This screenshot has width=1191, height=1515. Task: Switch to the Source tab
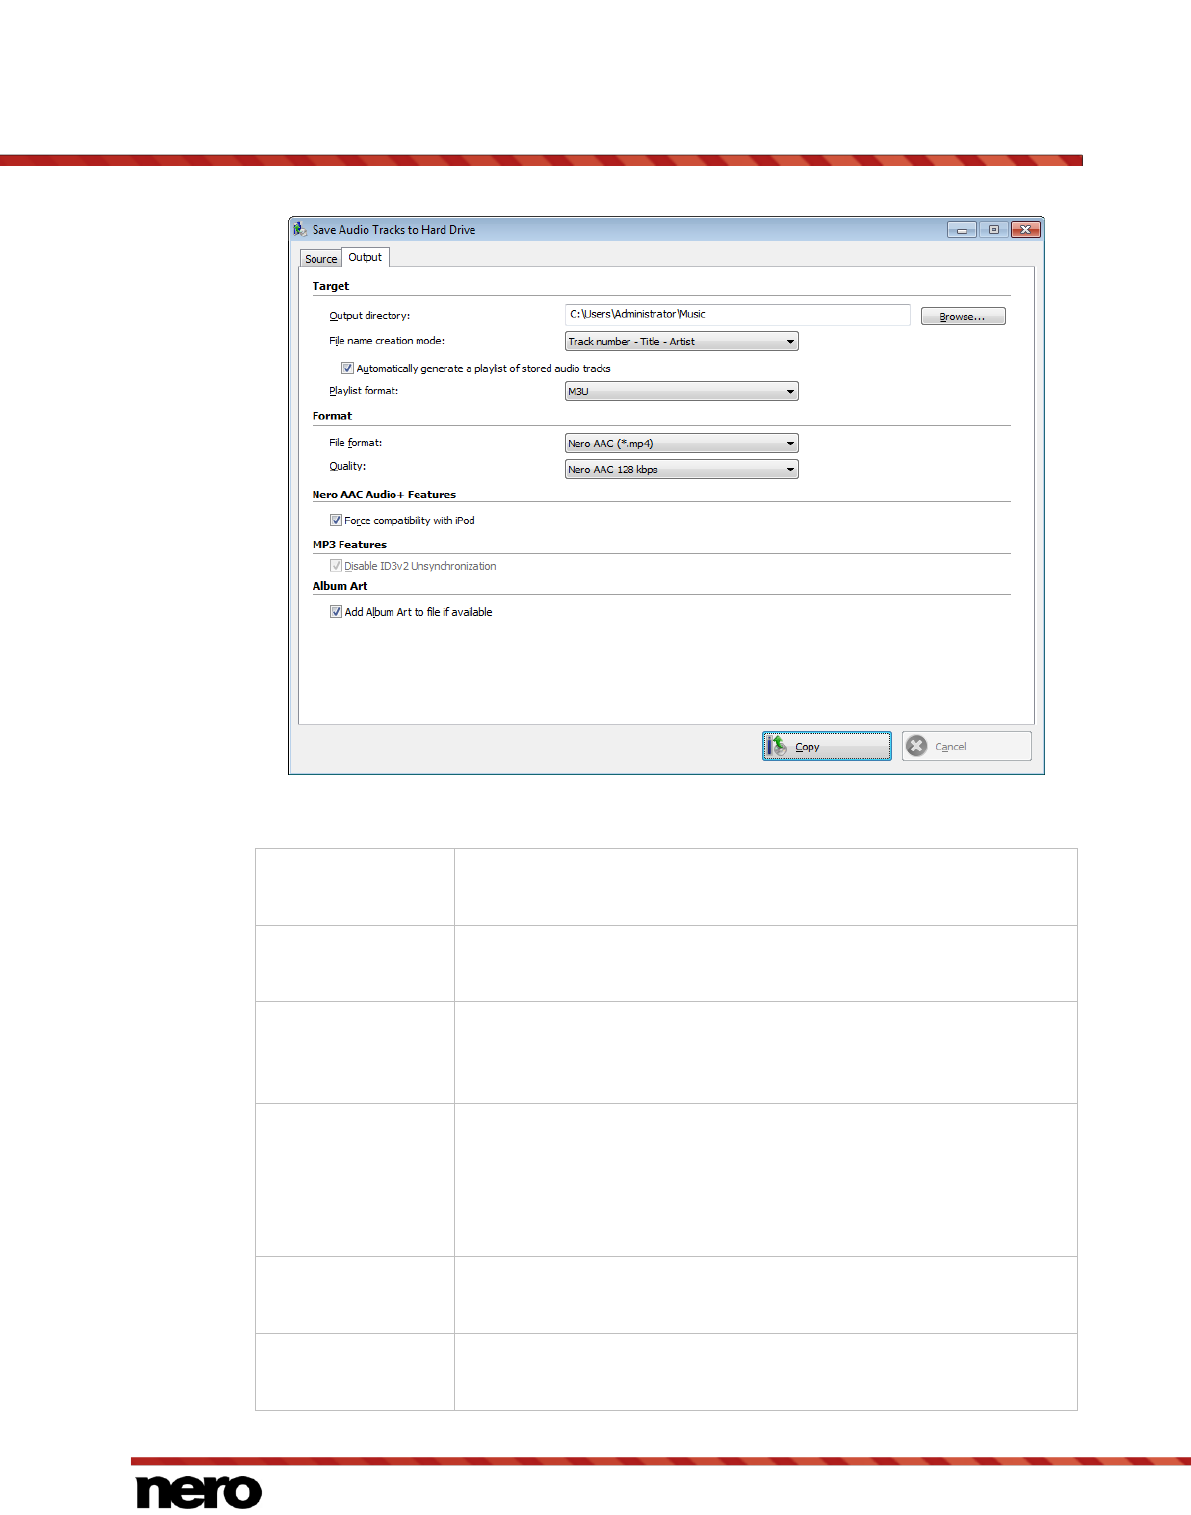pyautogui.click(x=321, y=259)
